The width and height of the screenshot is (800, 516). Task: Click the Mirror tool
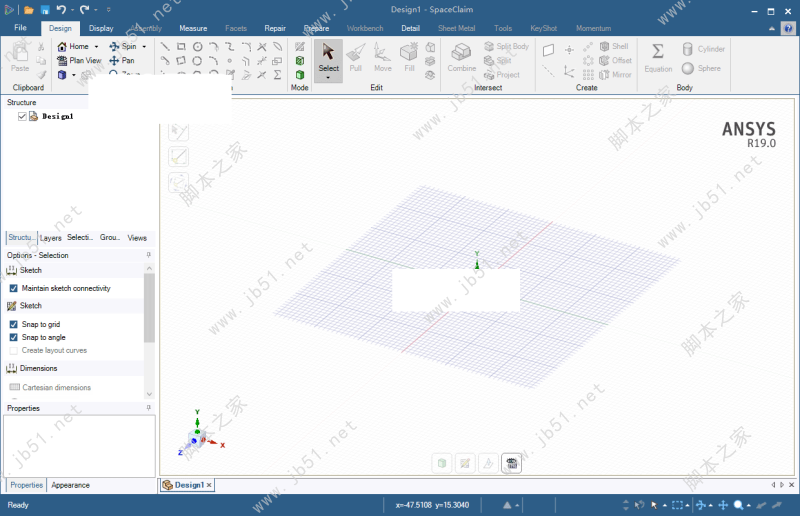tap(615, 75)
